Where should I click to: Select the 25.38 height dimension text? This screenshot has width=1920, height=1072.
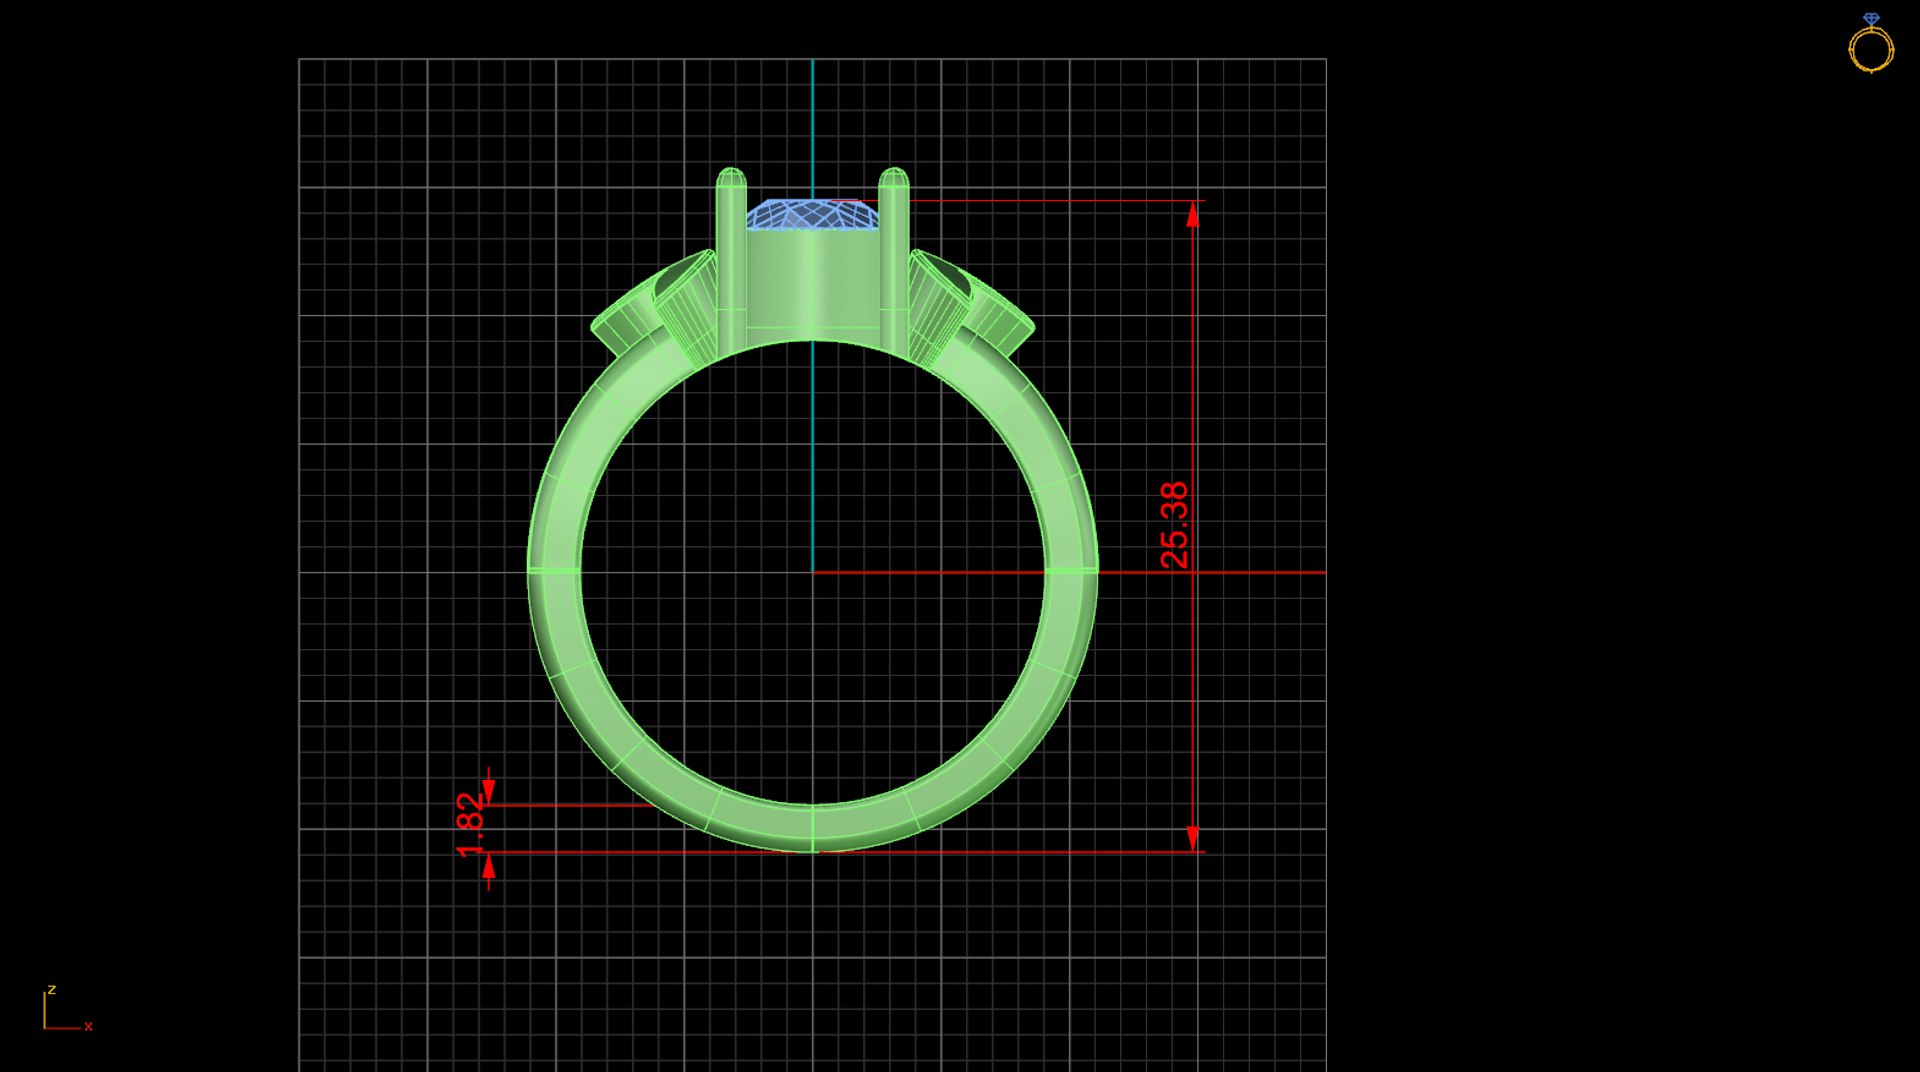click(x=1175, y=526)
